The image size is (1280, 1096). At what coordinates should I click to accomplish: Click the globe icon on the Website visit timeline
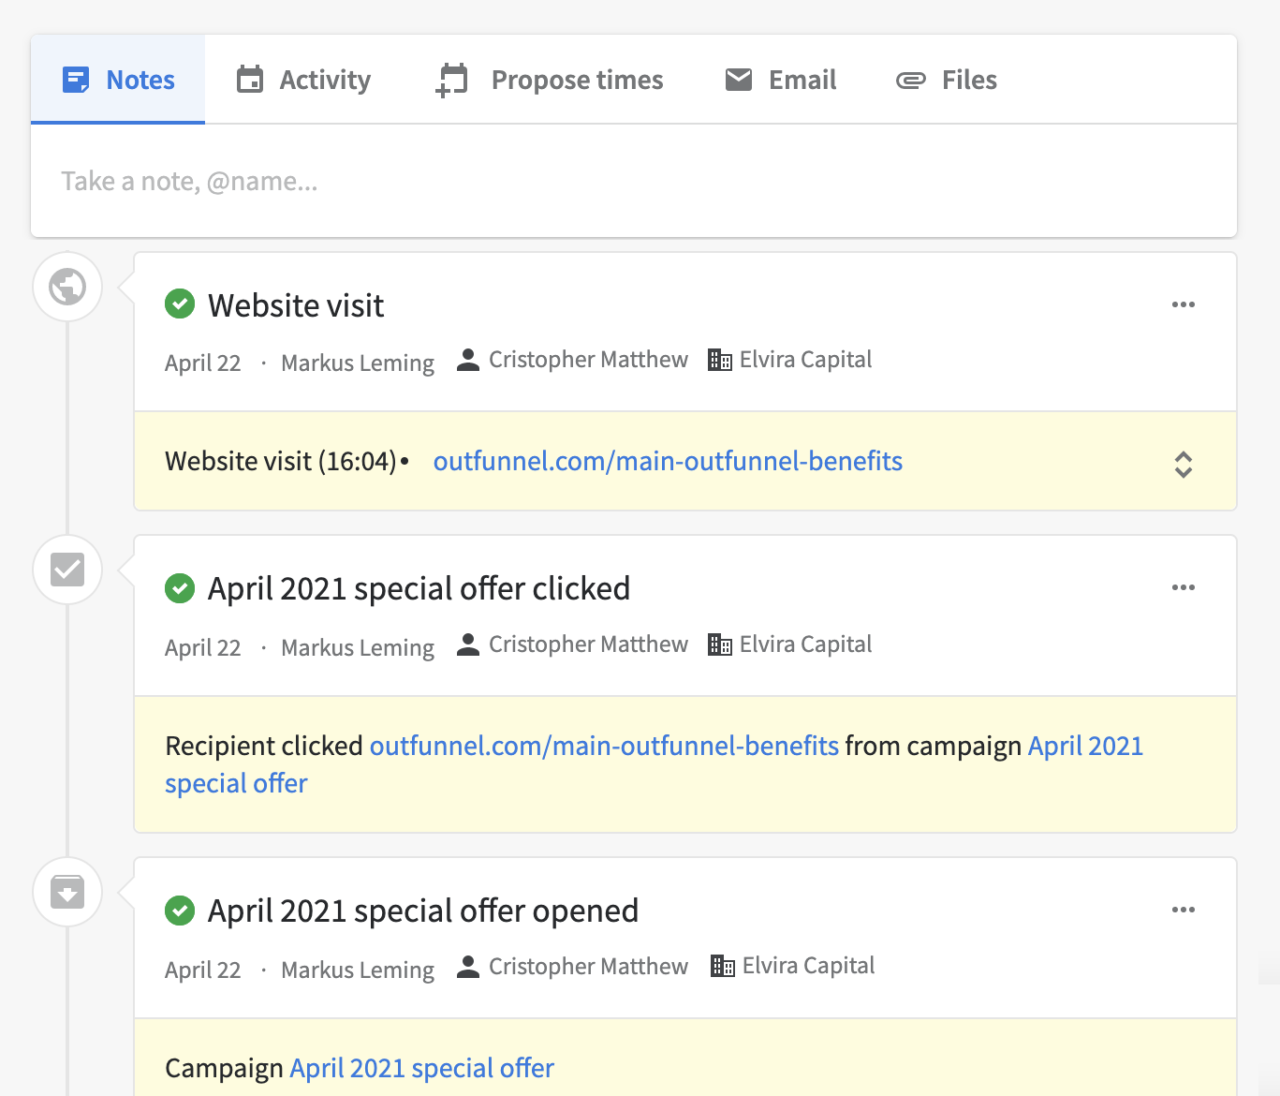click(x=67, y=286)
